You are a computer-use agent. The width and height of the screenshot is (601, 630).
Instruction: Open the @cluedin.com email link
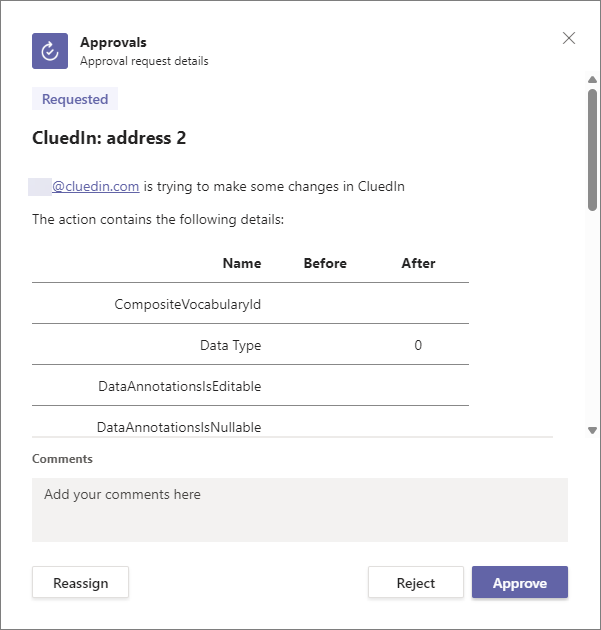(x=95, y=186)
